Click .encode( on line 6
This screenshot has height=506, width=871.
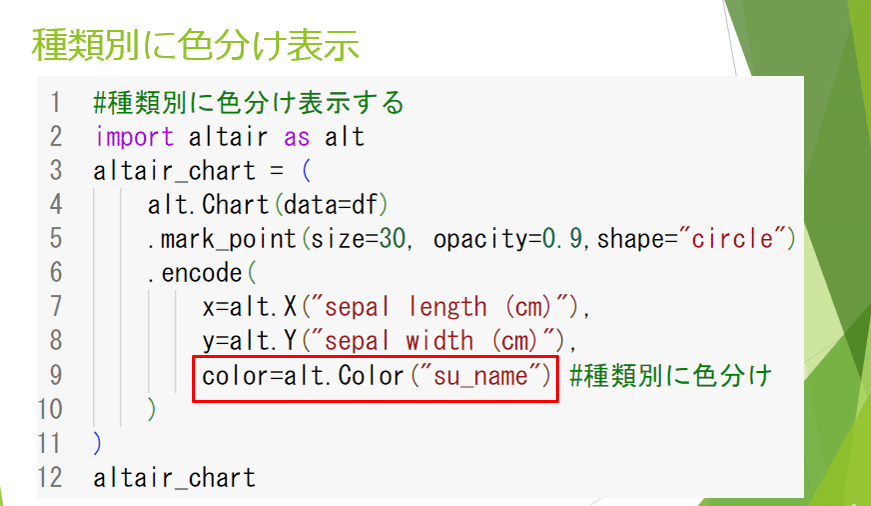(202, 273)
